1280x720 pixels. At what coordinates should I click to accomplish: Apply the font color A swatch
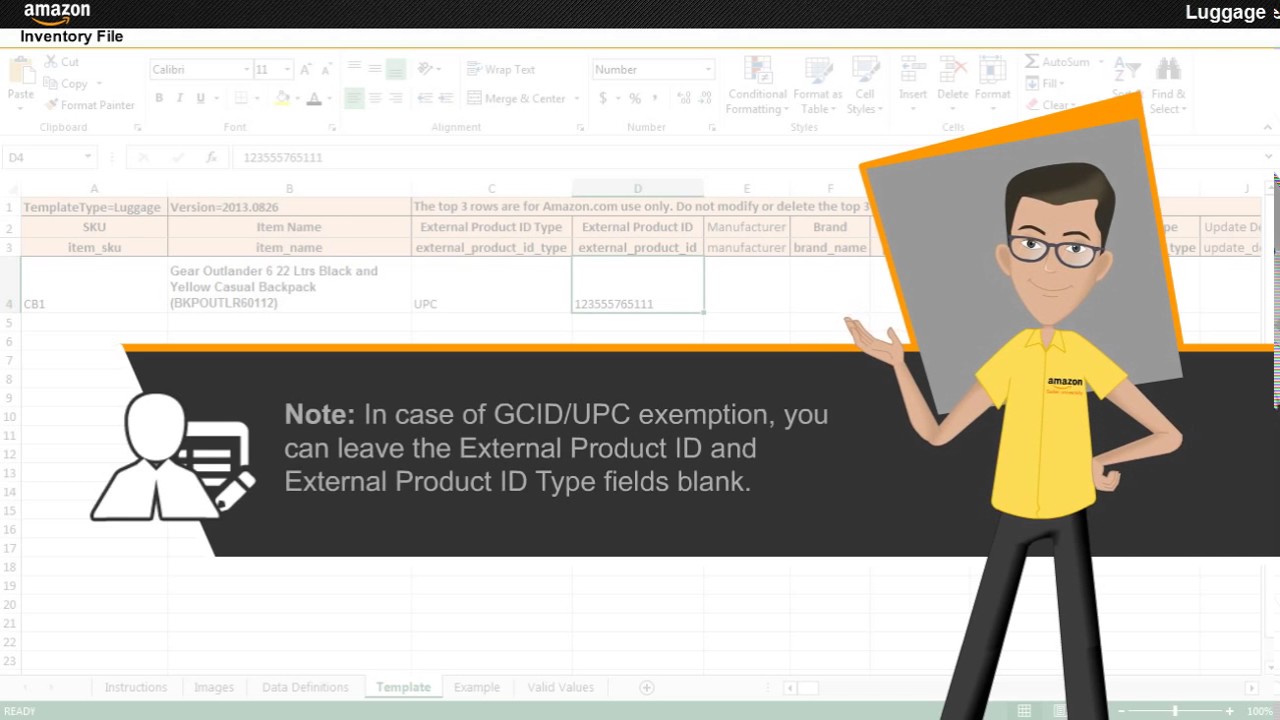(314, 98)
